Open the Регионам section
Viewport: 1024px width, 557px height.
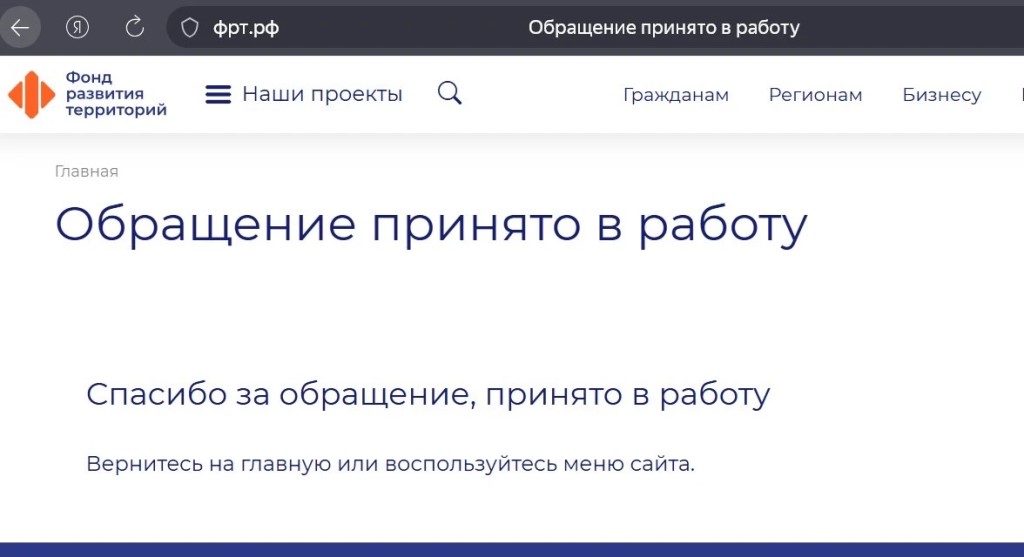click(x=815, y=95)
